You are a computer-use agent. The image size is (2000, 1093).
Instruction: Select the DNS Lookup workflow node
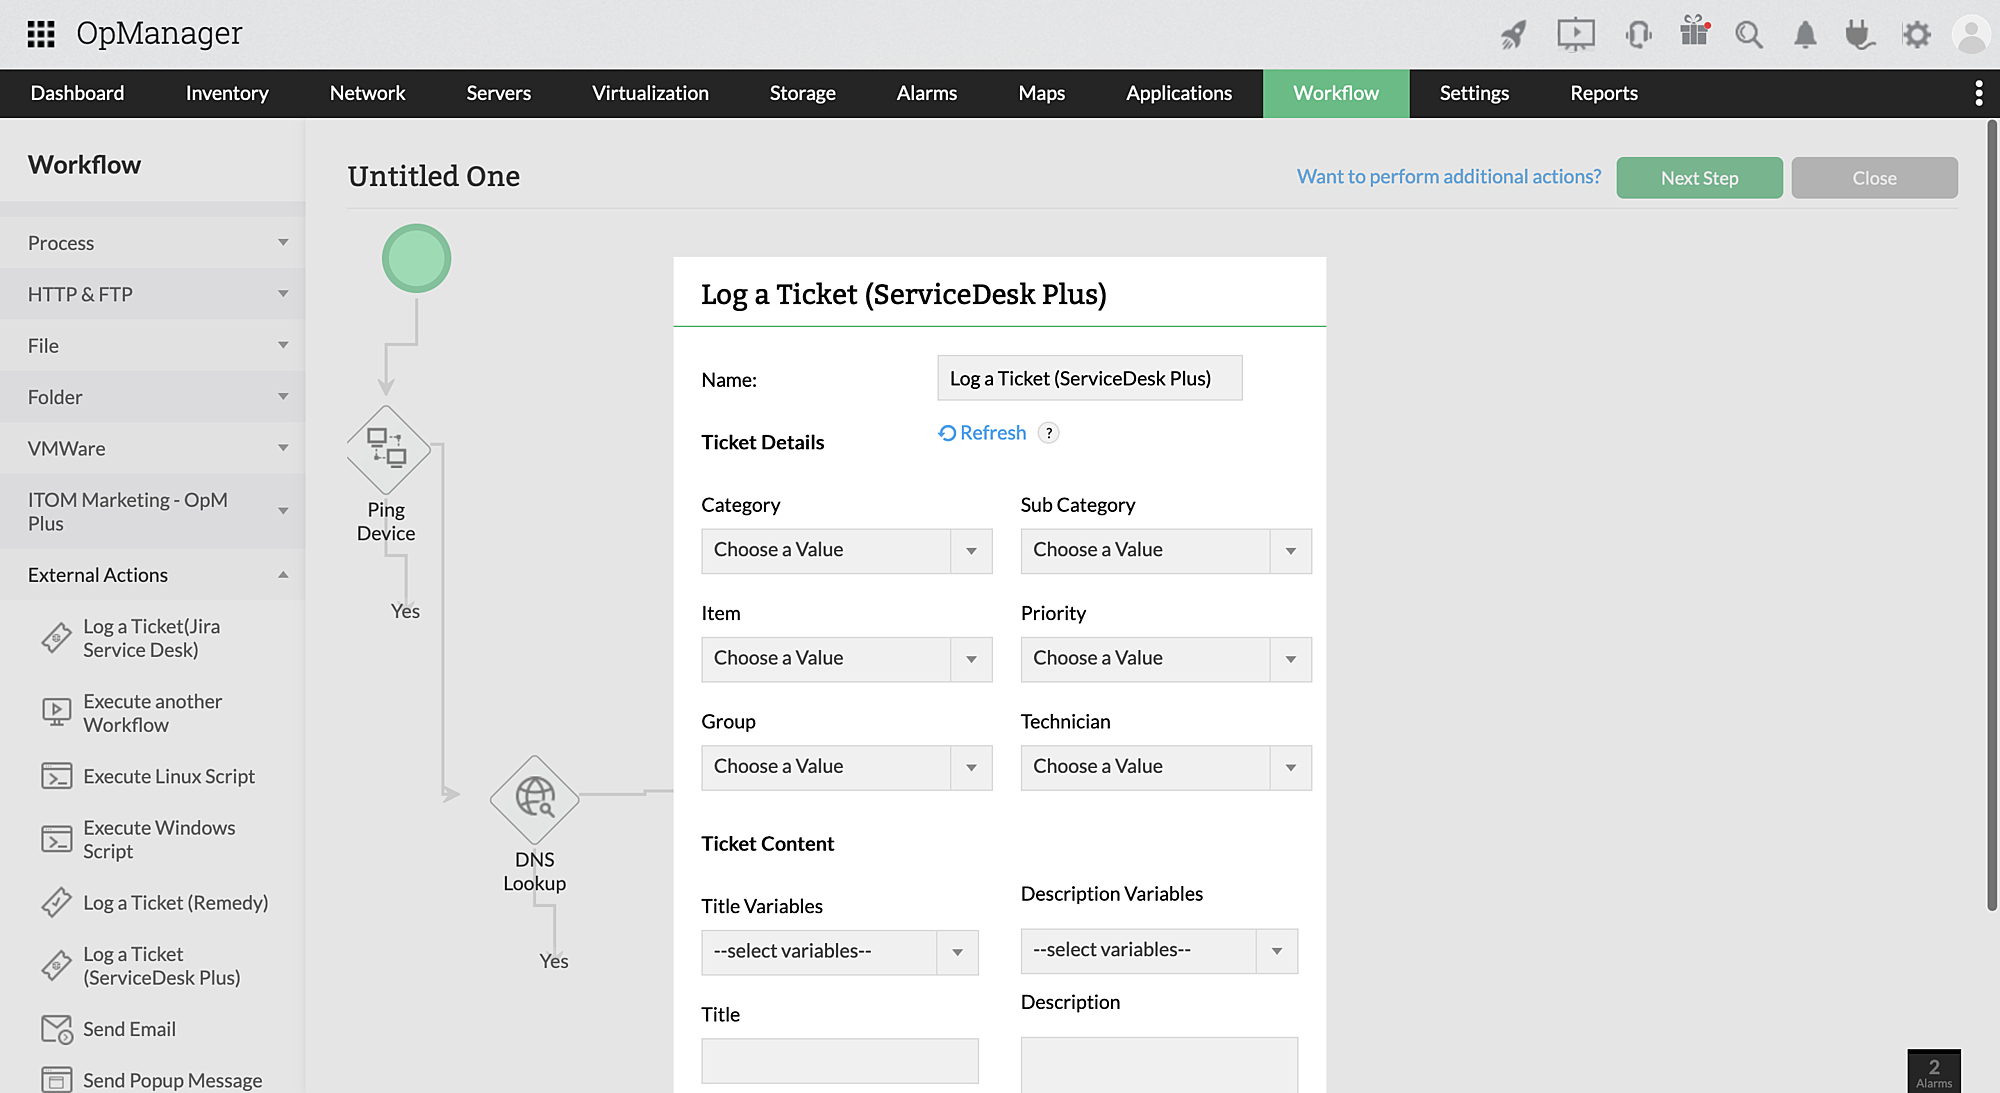pos(535,798)
